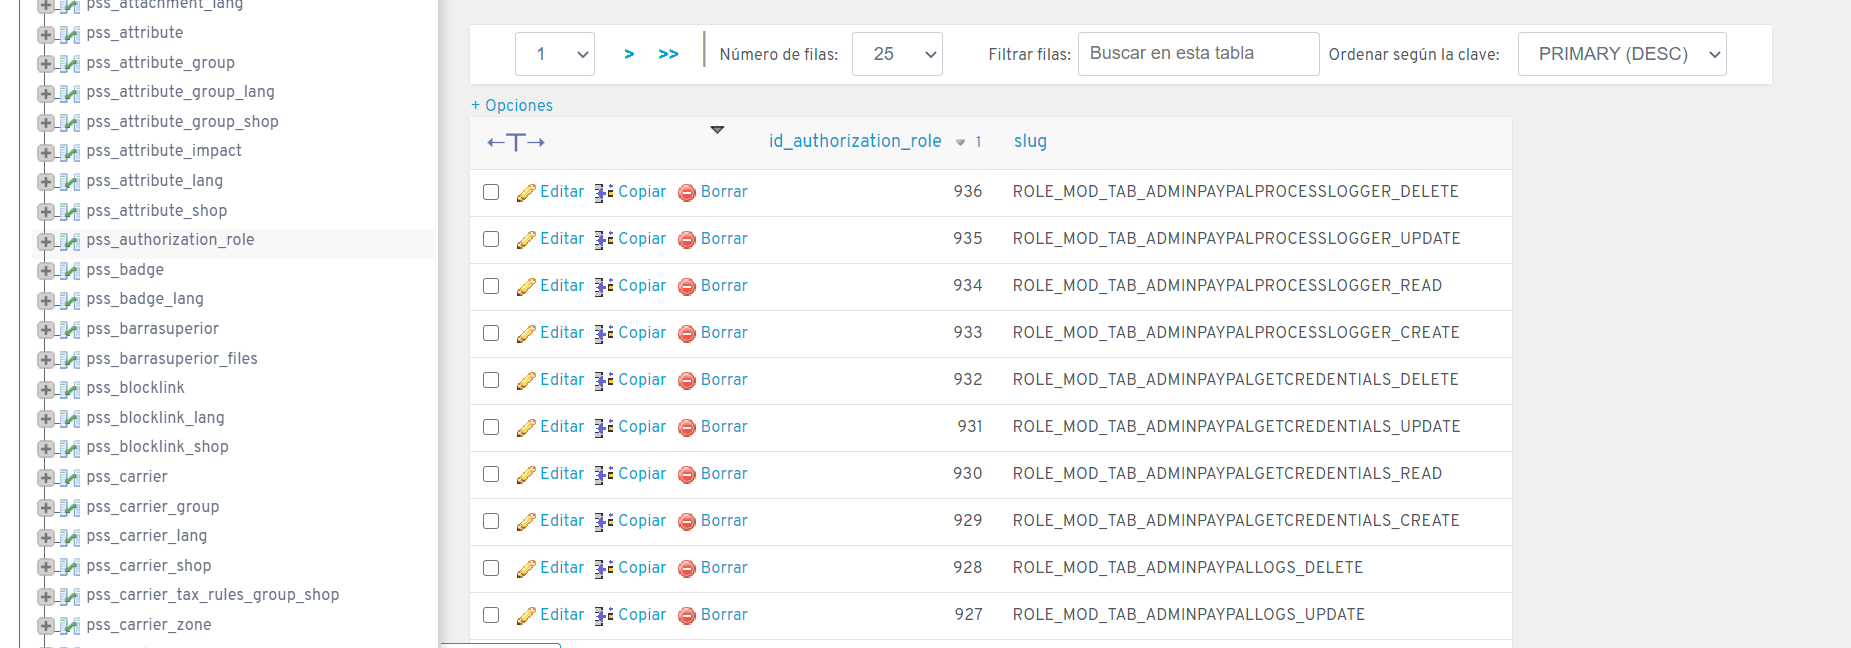
Task: Open pss_attribute_group_lang table in the sidebar
Action: (x=180, y=92)
